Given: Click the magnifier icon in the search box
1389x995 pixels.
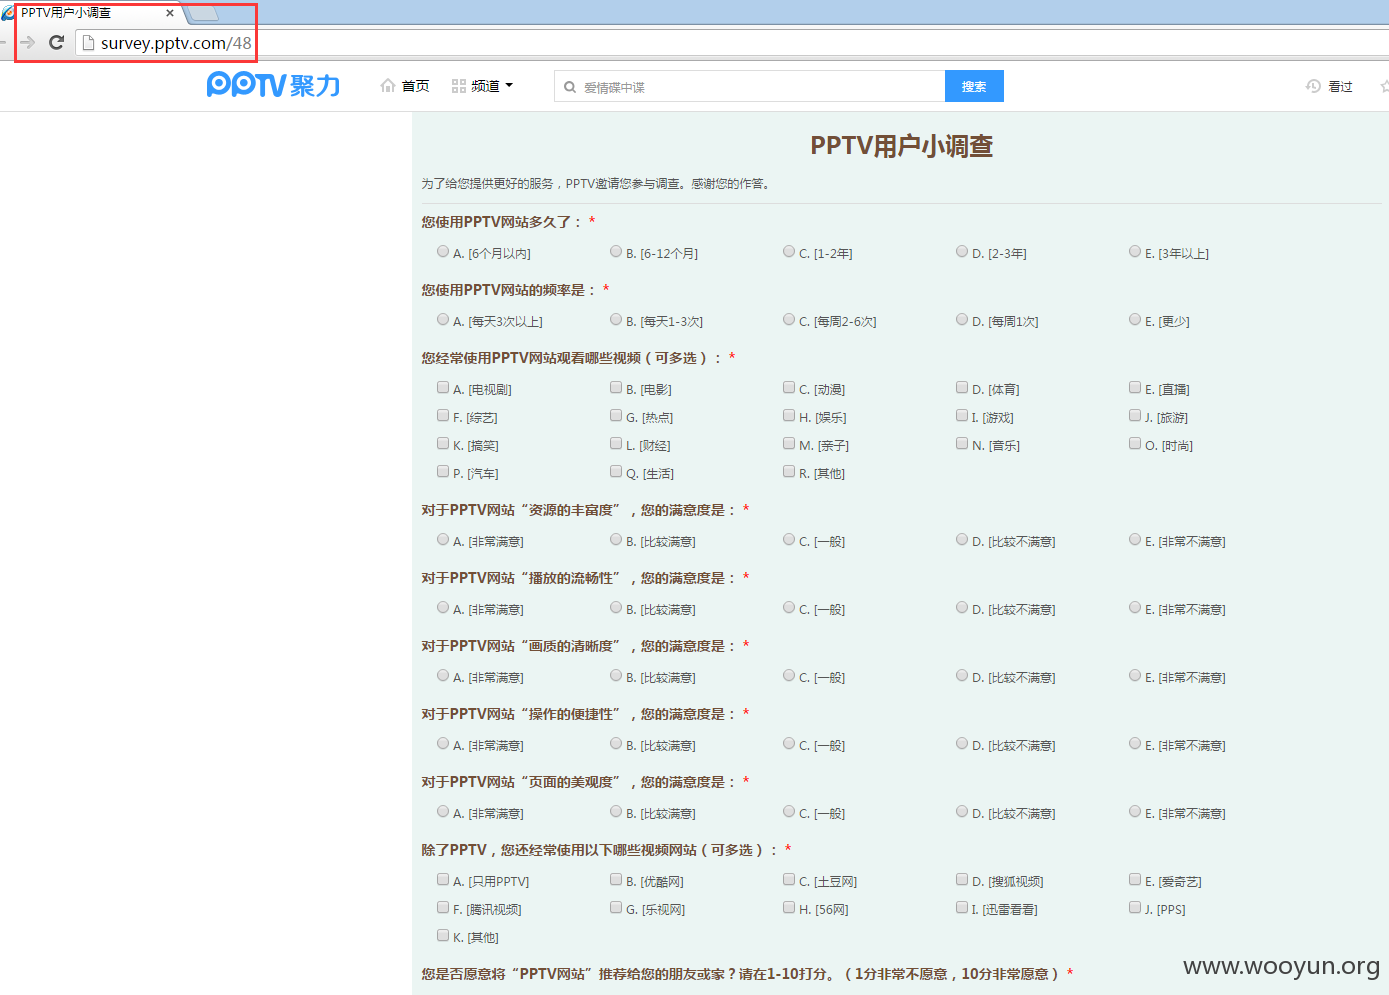Looking at the screenshot, I should 570,87.
